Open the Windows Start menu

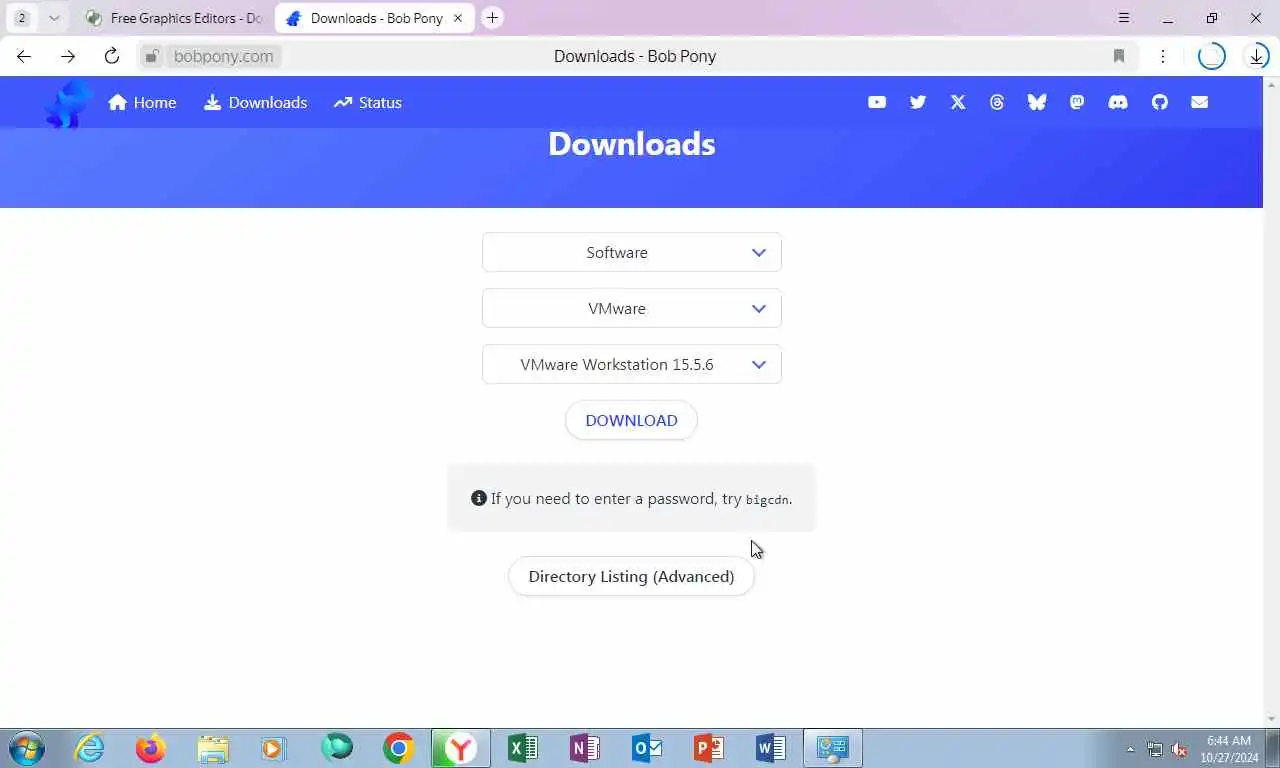pos(27,748)
